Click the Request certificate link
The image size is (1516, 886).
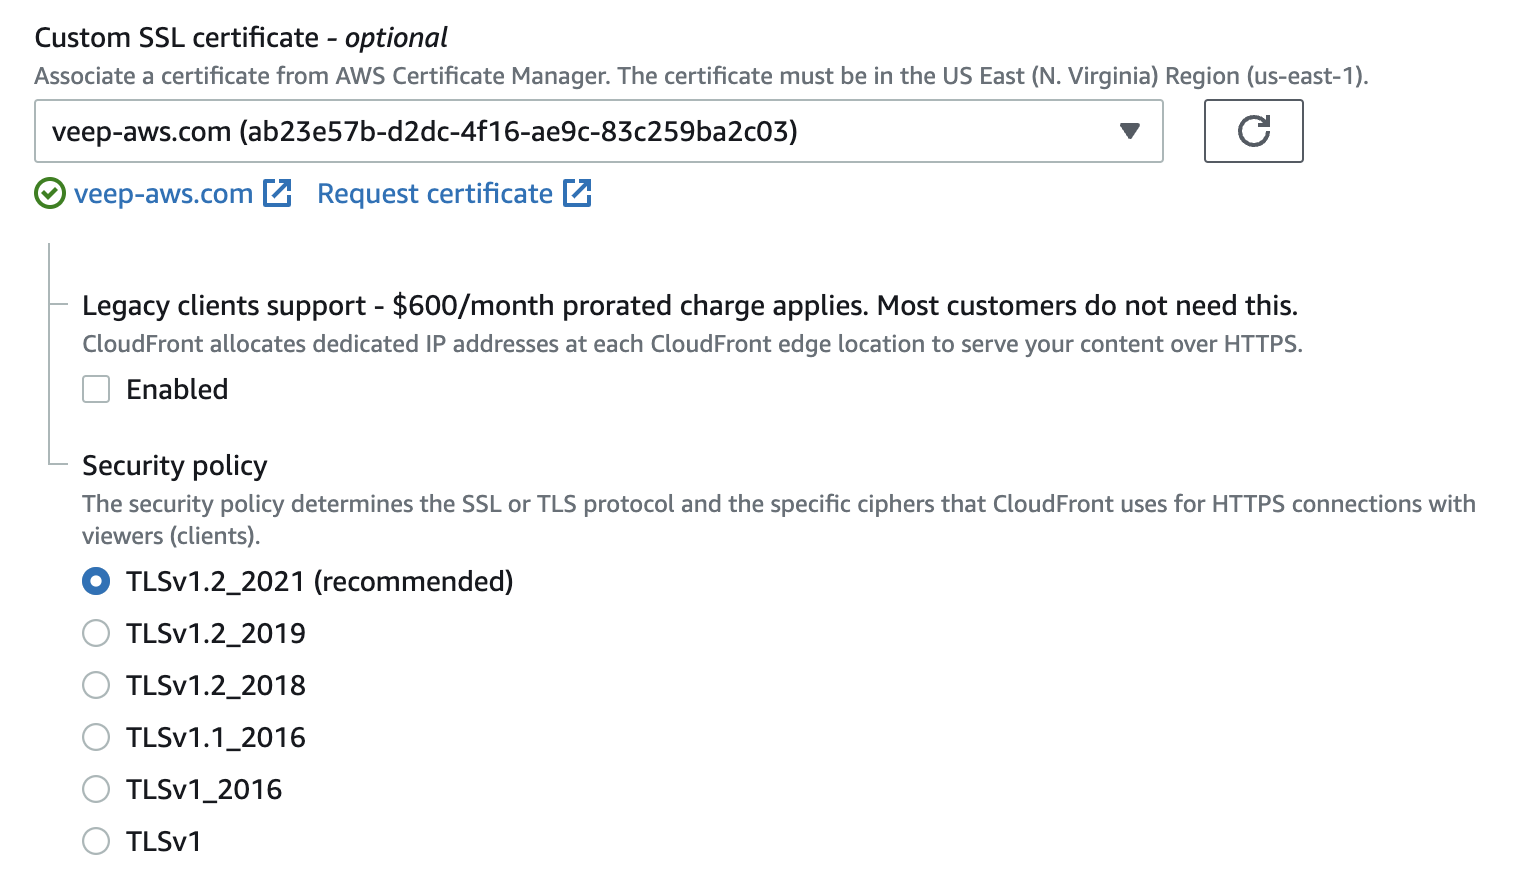(x=434, y=192)
